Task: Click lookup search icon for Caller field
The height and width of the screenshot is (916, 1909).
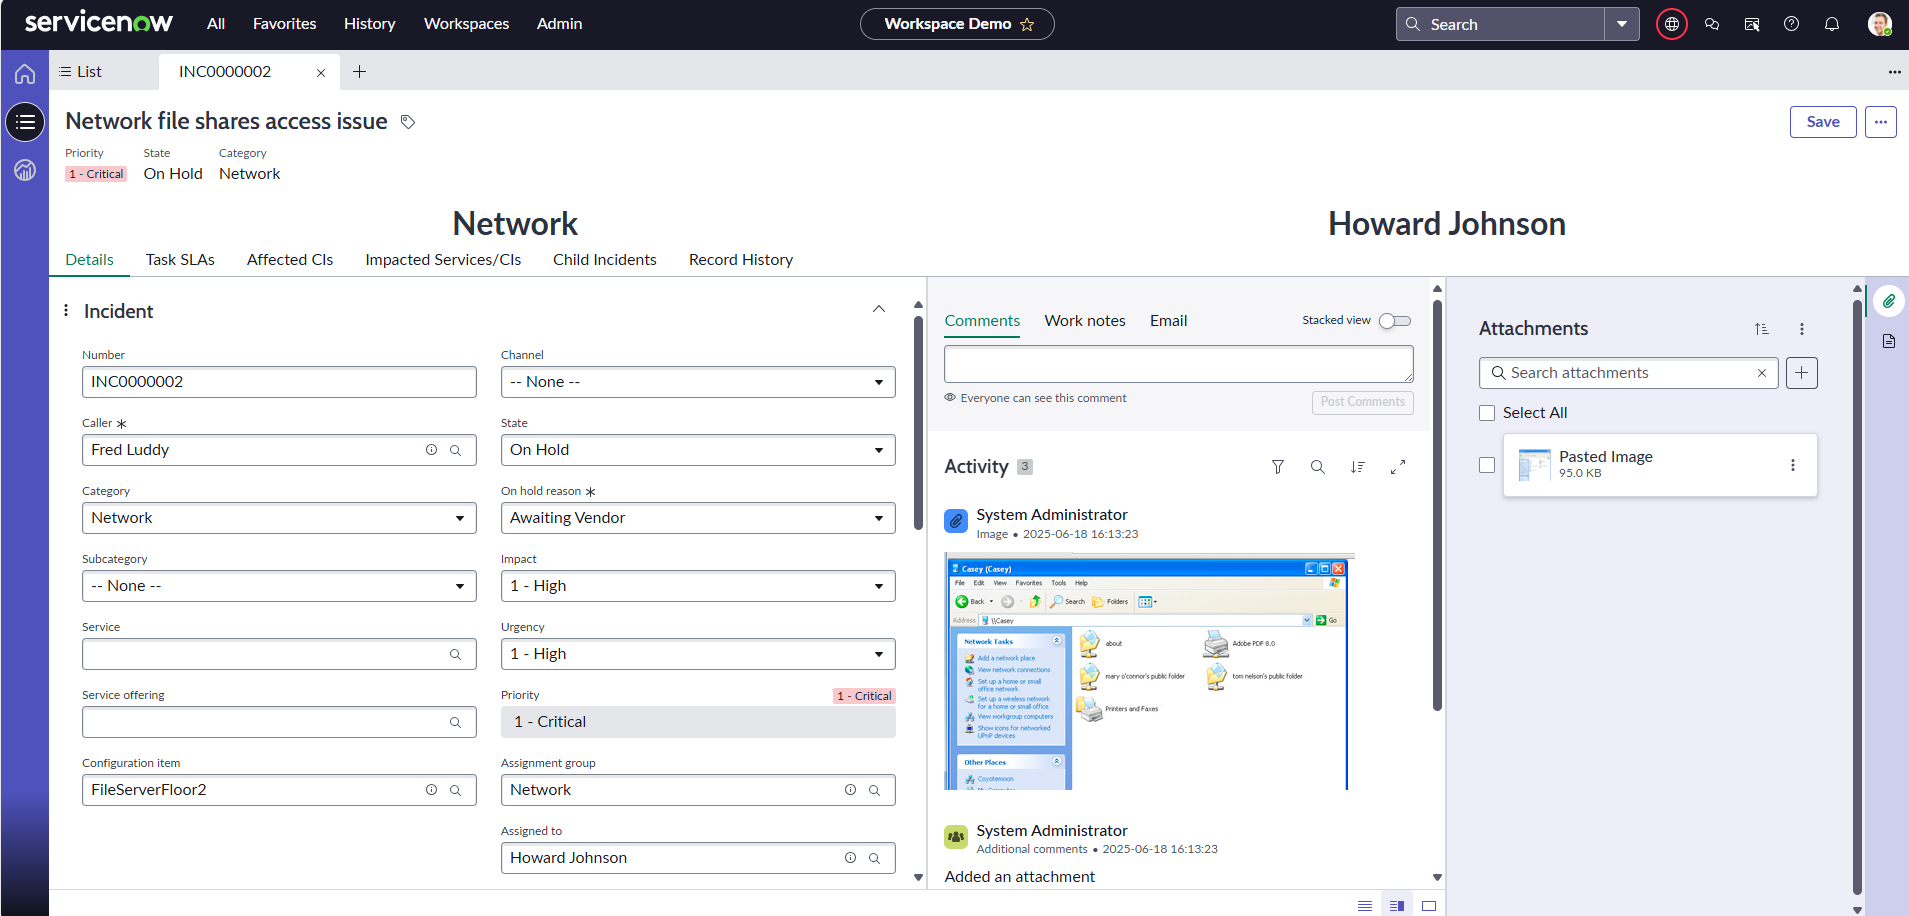Action: tap(455, 450)
